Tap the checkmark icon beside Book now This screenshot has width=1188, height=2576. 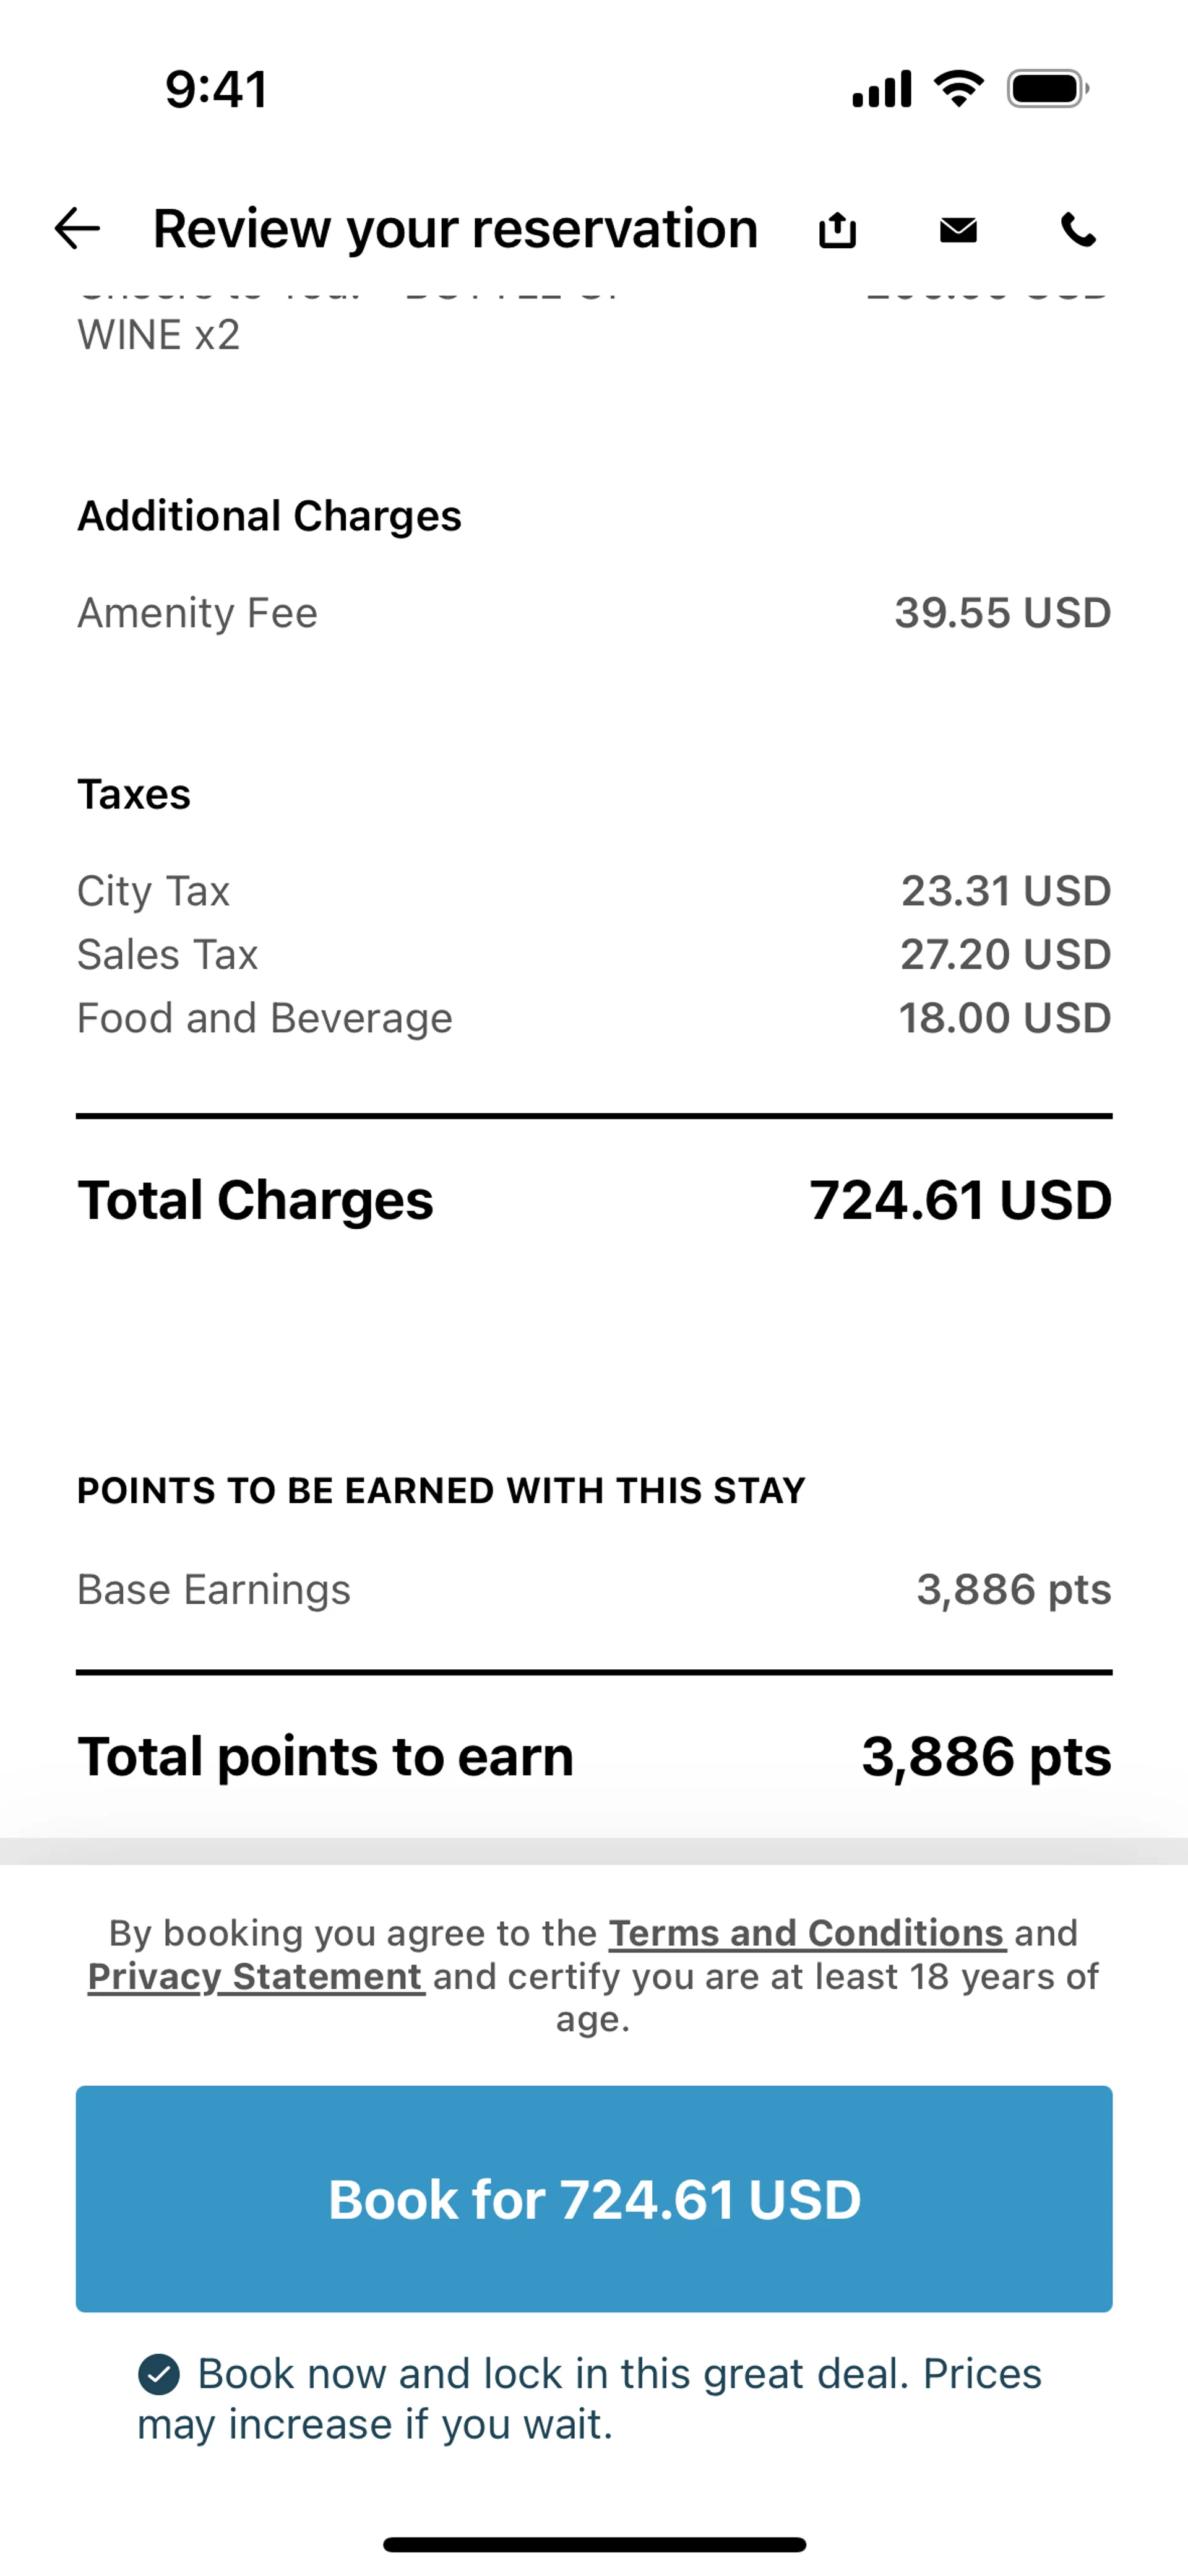tap(159, 2374)
